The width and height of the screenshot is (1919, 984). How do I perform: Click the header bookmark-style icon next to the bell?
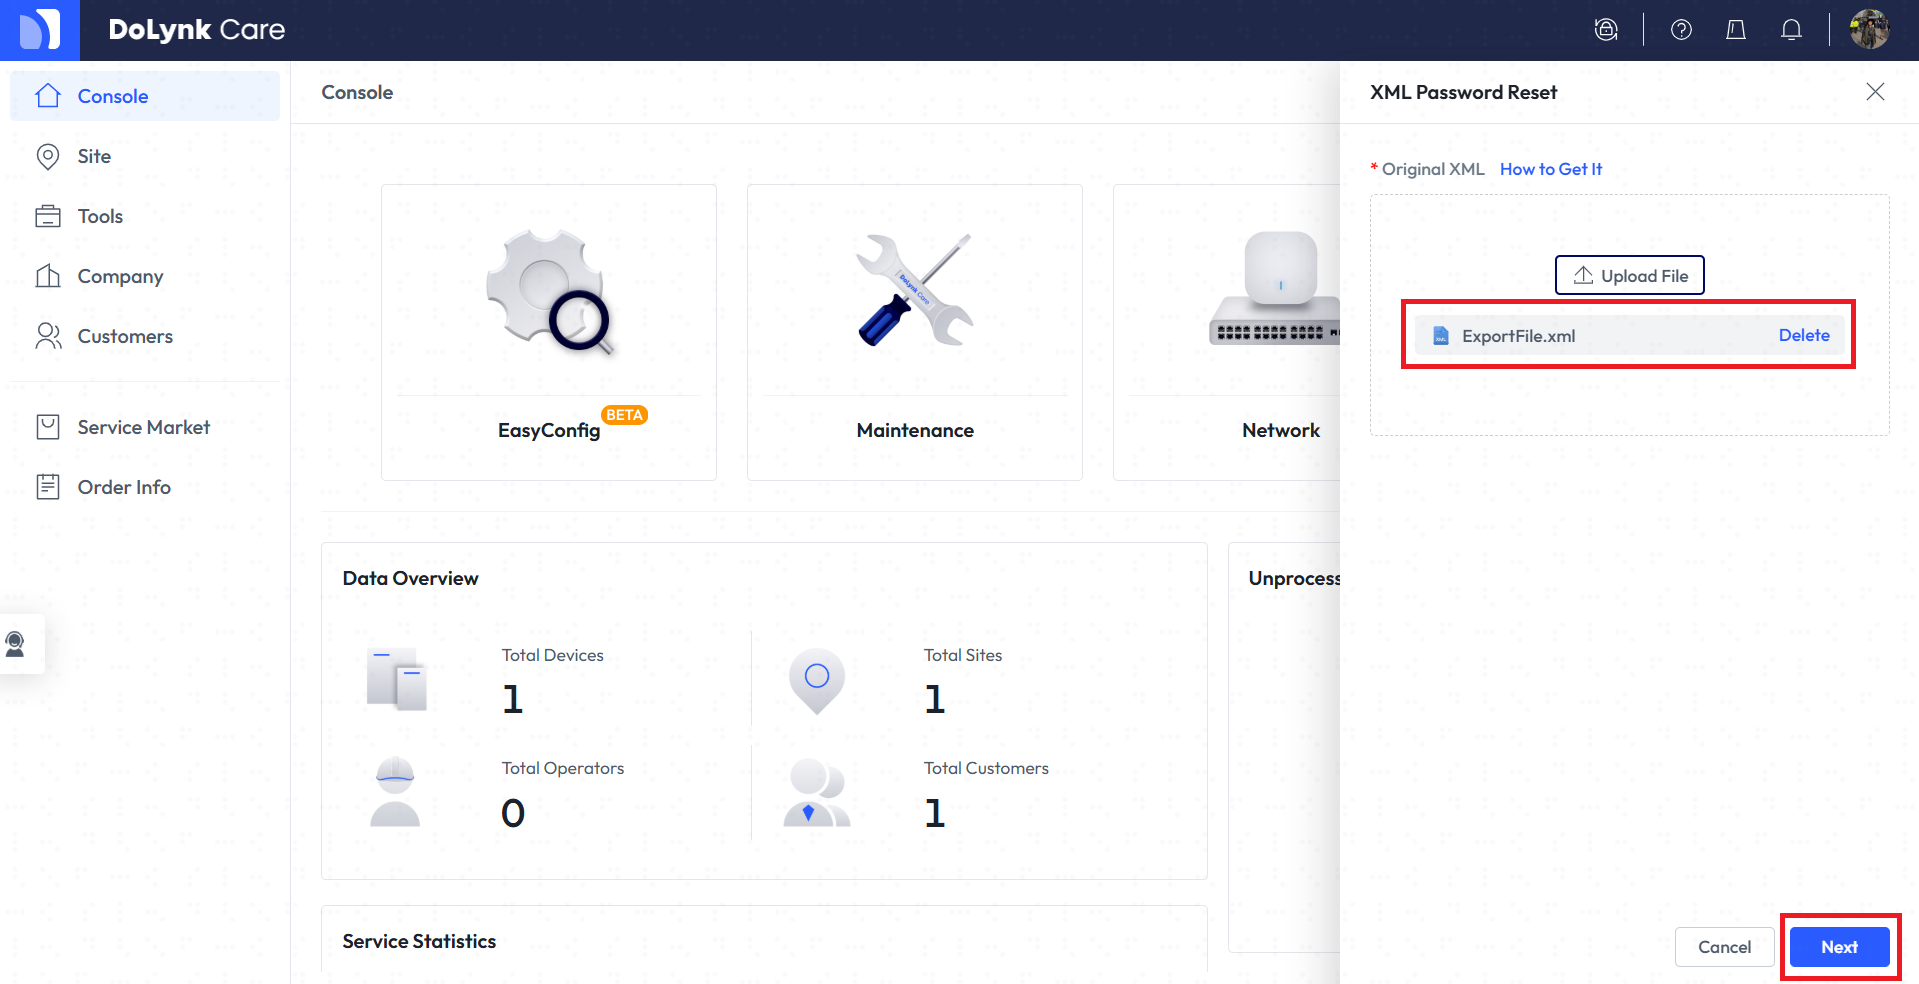click(x=1736, y=30)
